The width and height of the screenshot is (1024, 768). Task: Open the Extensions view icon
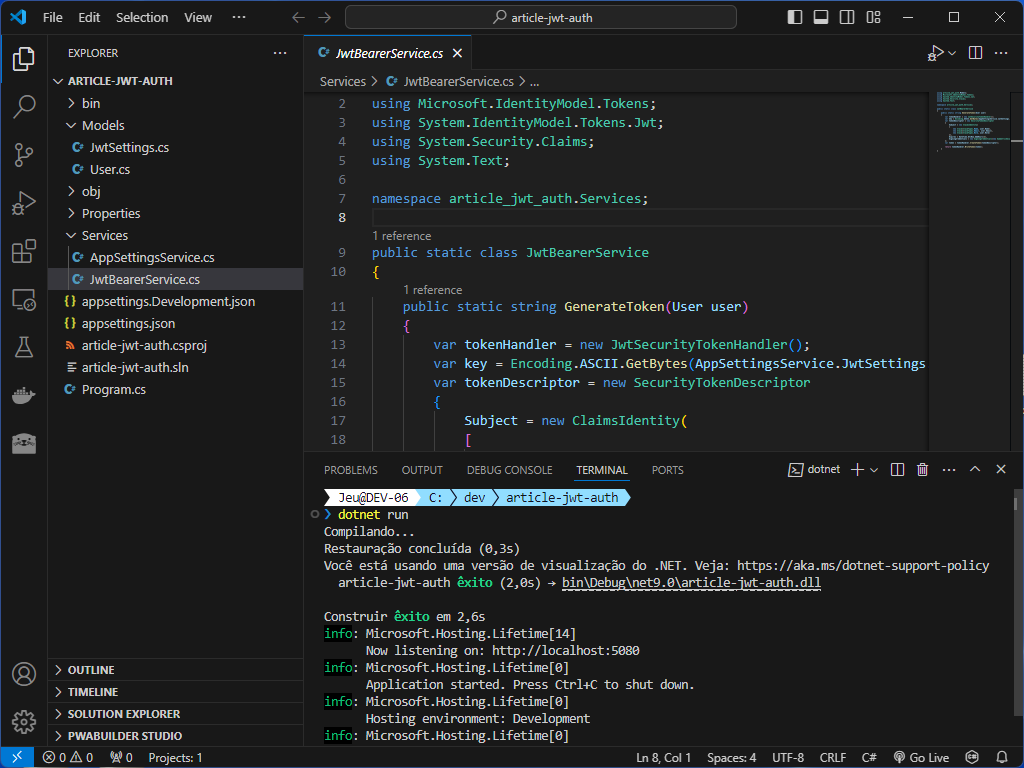click(24, 251)
